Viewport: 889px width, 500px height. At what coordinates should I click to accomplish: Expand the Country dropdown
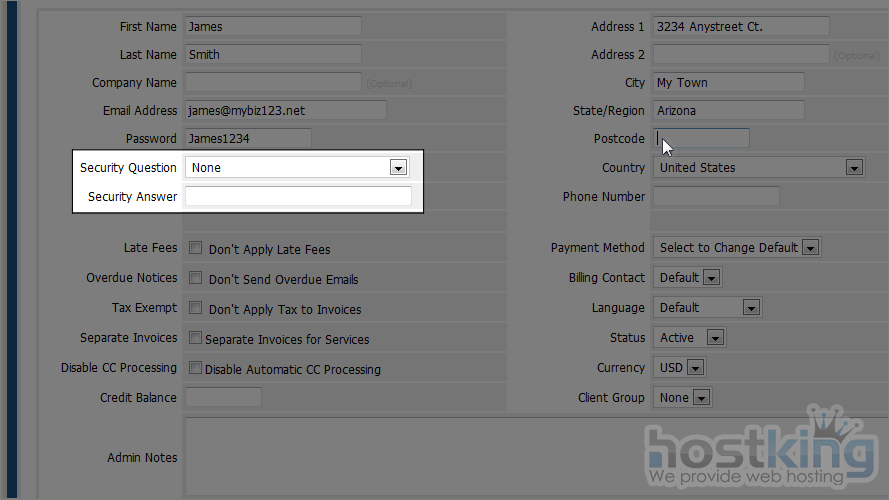point(758,168)
